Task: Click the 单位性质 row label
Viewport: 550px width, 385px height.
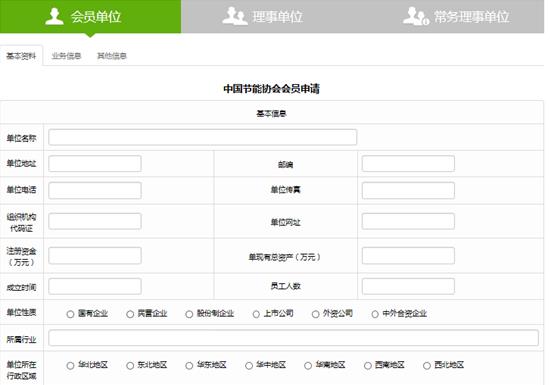Action: [x=21, y=312]
